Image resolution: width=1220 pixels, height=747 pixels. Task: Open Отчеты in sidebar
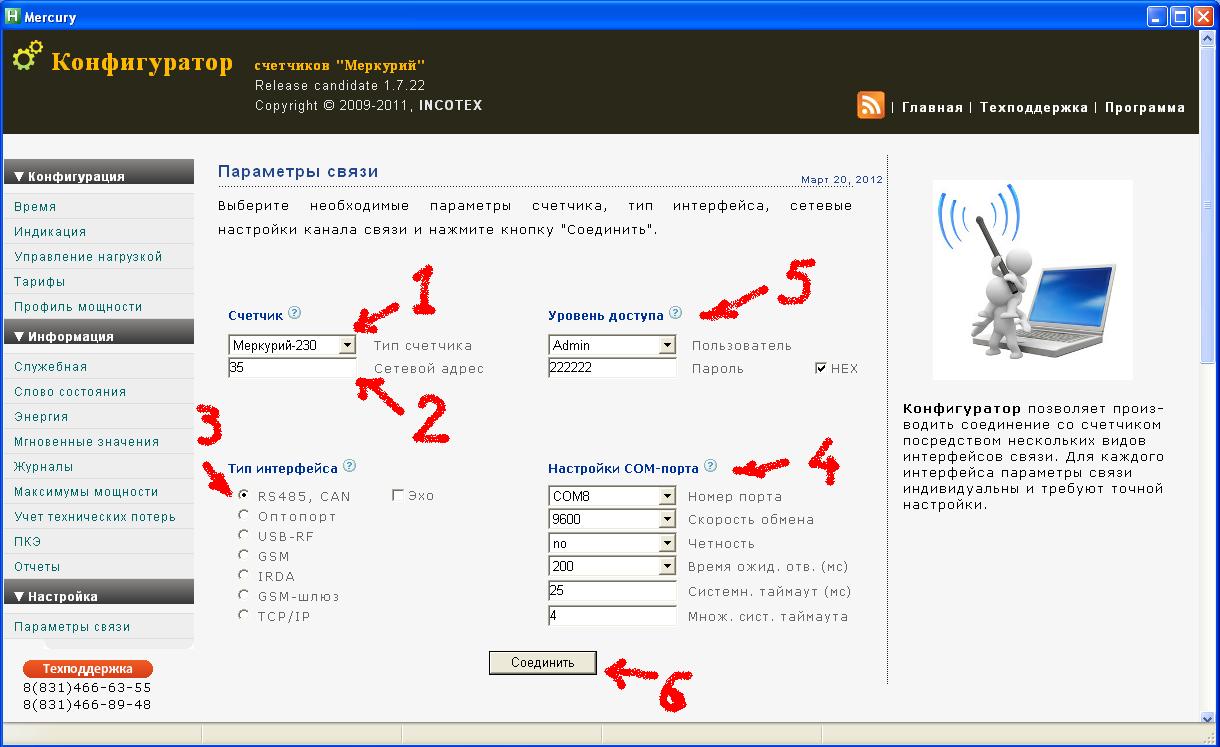(x=37, y=566)
